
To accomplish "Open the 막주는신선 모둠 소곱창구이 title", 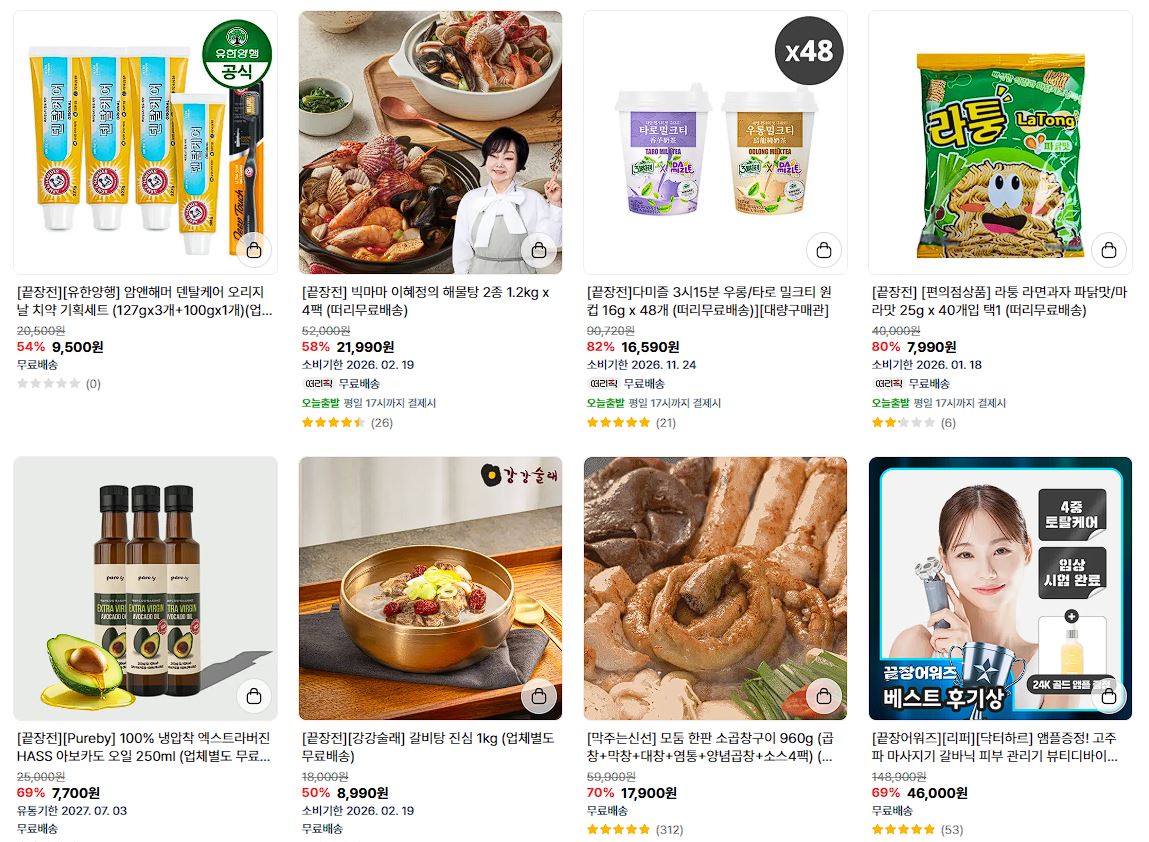I will point(710,747).
